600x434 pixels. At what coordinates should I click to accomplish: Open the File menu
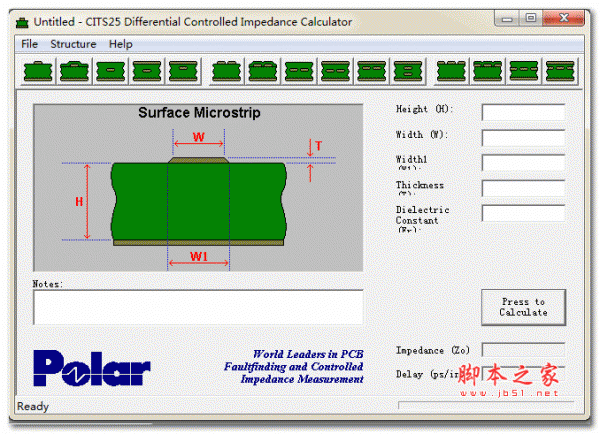point(29,44)
